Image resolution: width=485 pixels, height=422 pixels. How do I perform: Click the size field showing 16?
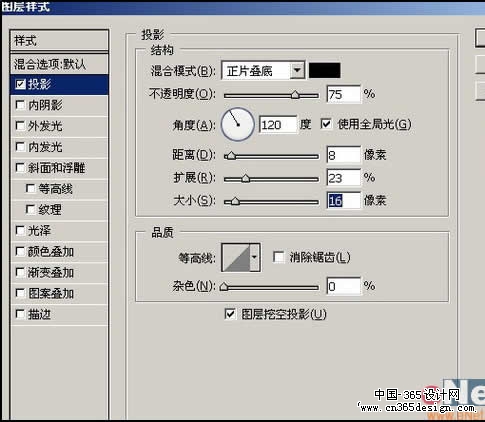[x=344, y=200]
